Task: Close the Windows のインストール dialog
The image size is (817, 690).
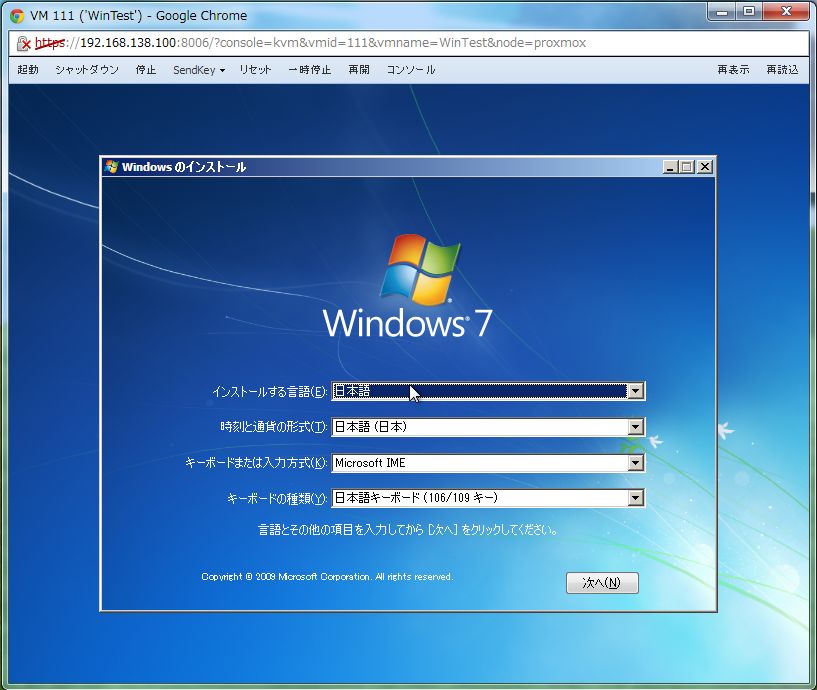Action: pyautogui.click(x=705, y=167)
